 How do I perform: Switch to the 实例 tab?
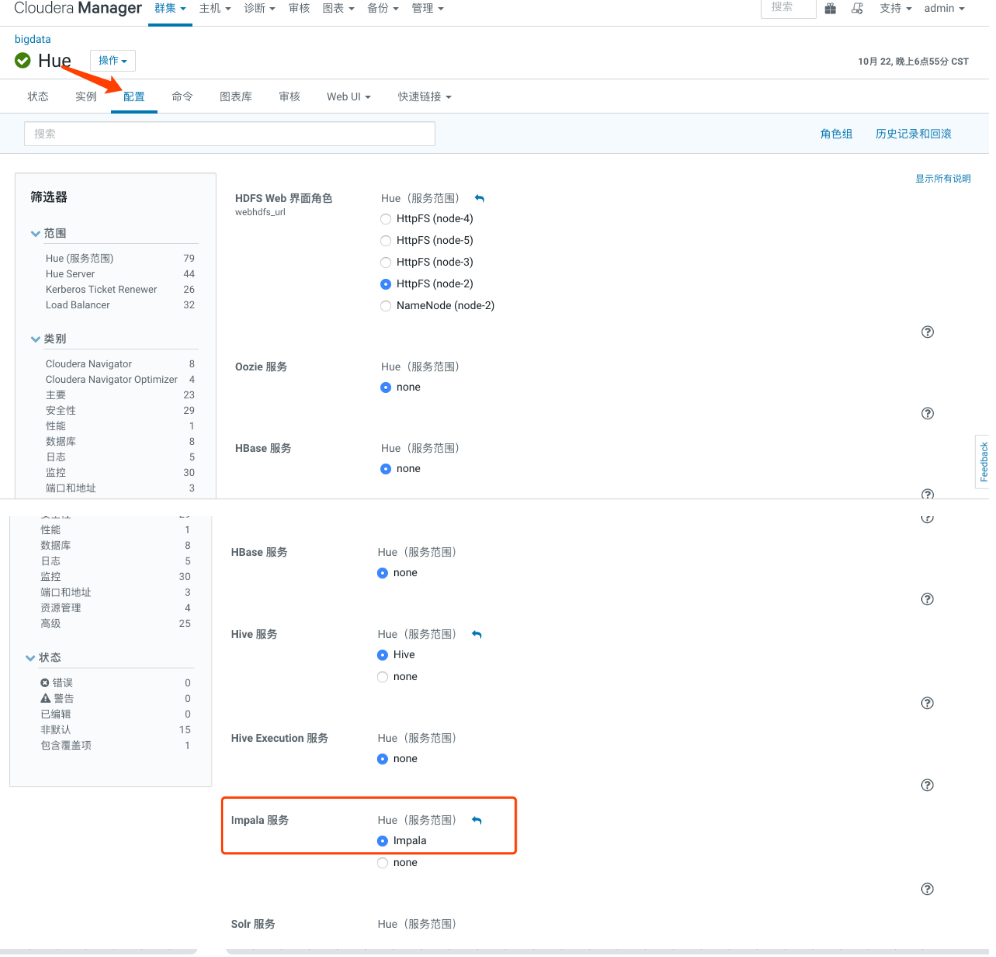click(86, 97)
